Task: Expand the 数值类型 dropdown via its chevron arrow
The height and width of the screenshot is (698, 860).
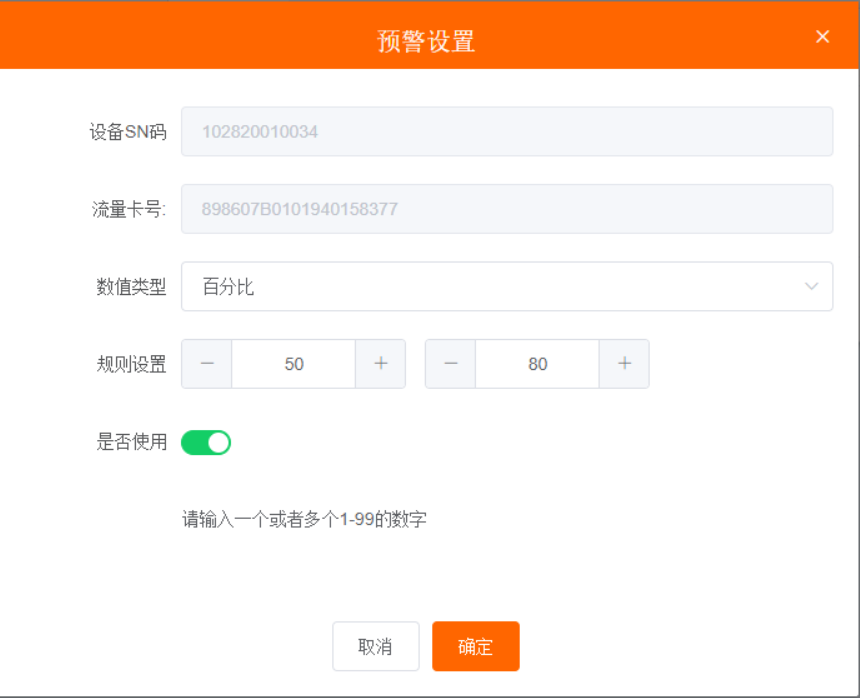Action: point(811,286)
